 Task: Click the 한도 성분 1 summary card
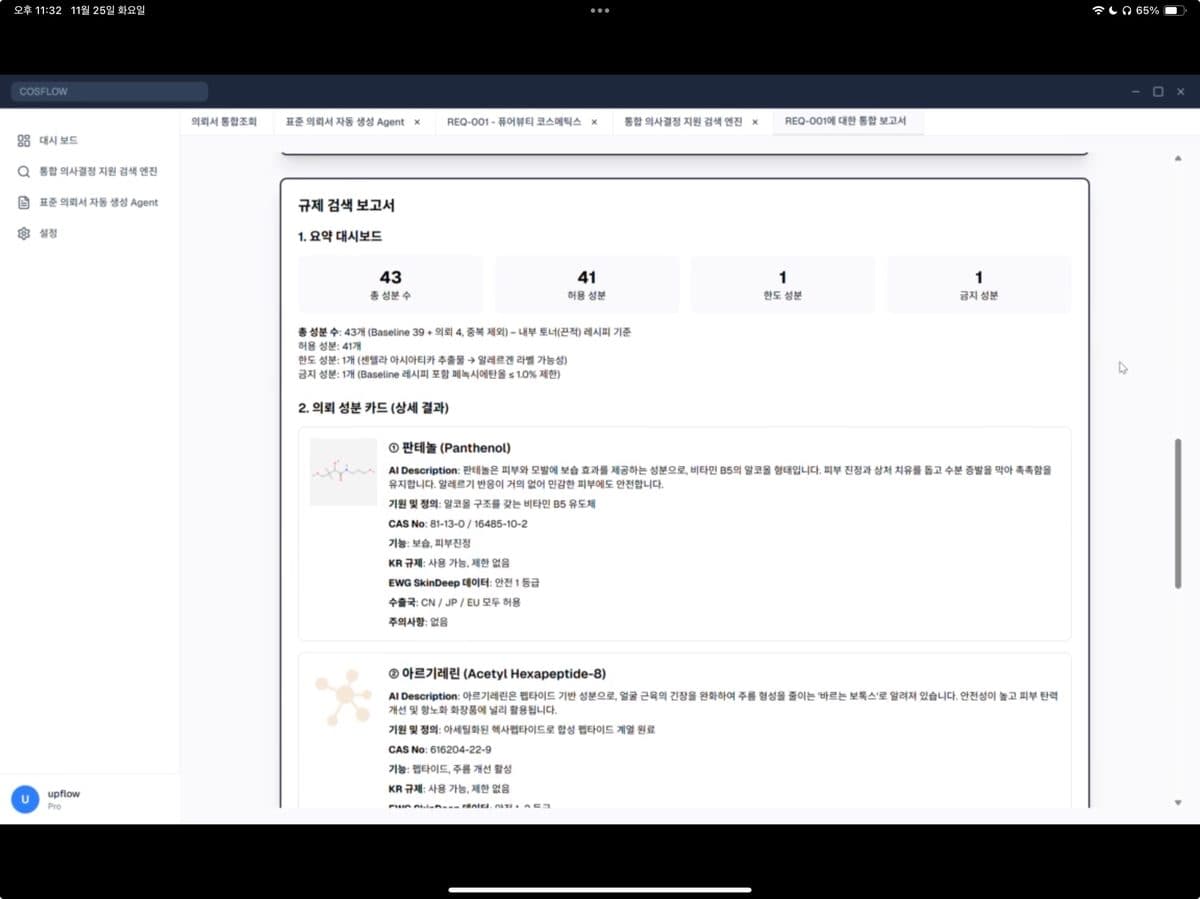783,285
